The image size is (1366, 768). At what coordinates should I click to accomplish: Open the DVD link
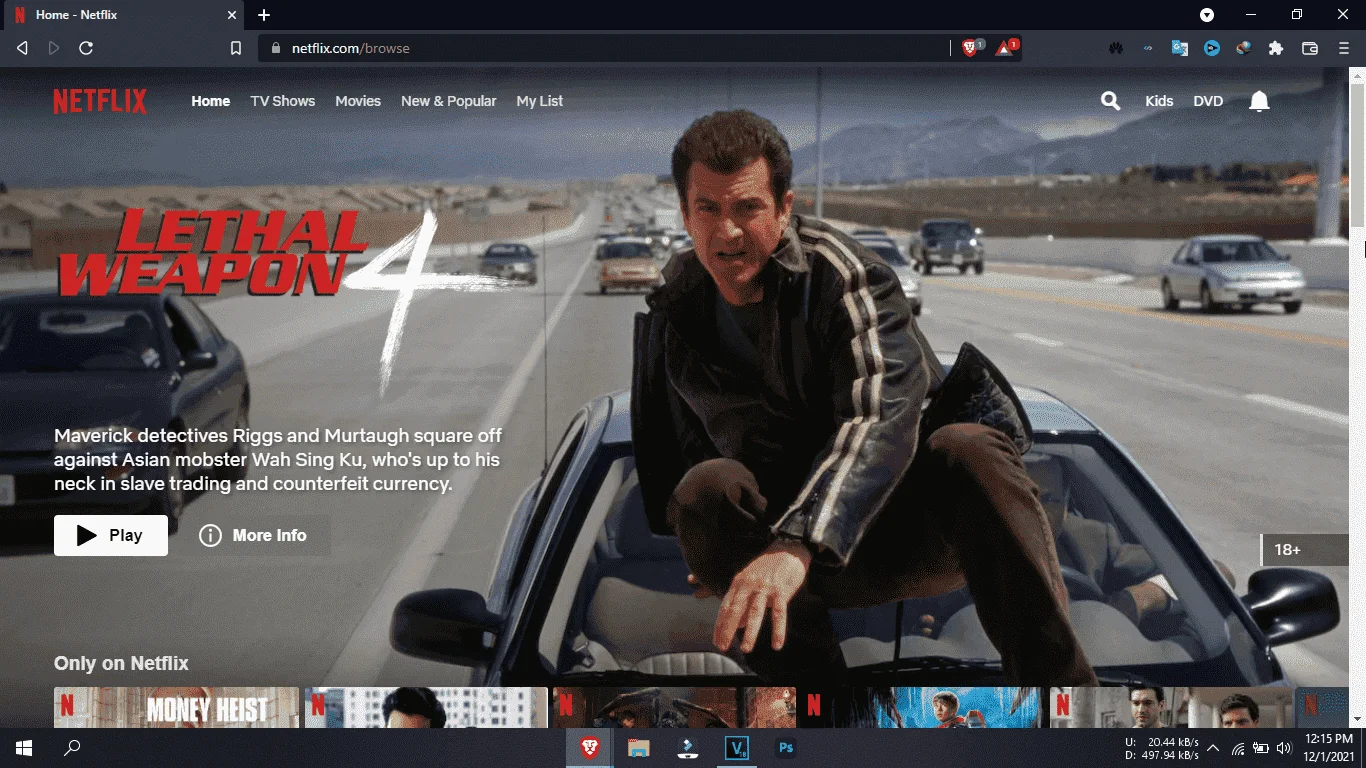coord(1208,101)
